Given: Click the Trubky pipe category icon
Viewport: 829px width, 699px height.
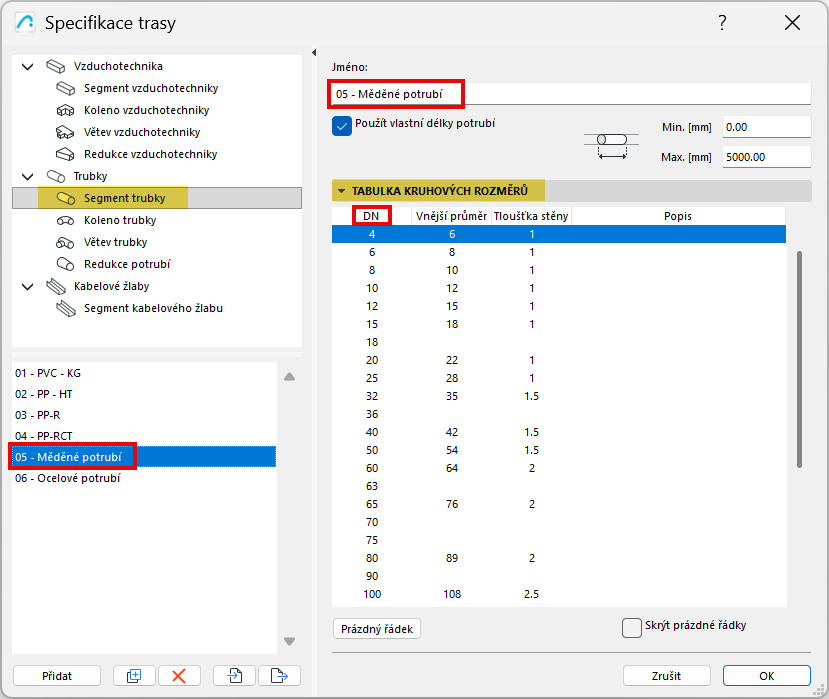Looking at the screenshot, I should pyautogui.click(x=56, y=176).
